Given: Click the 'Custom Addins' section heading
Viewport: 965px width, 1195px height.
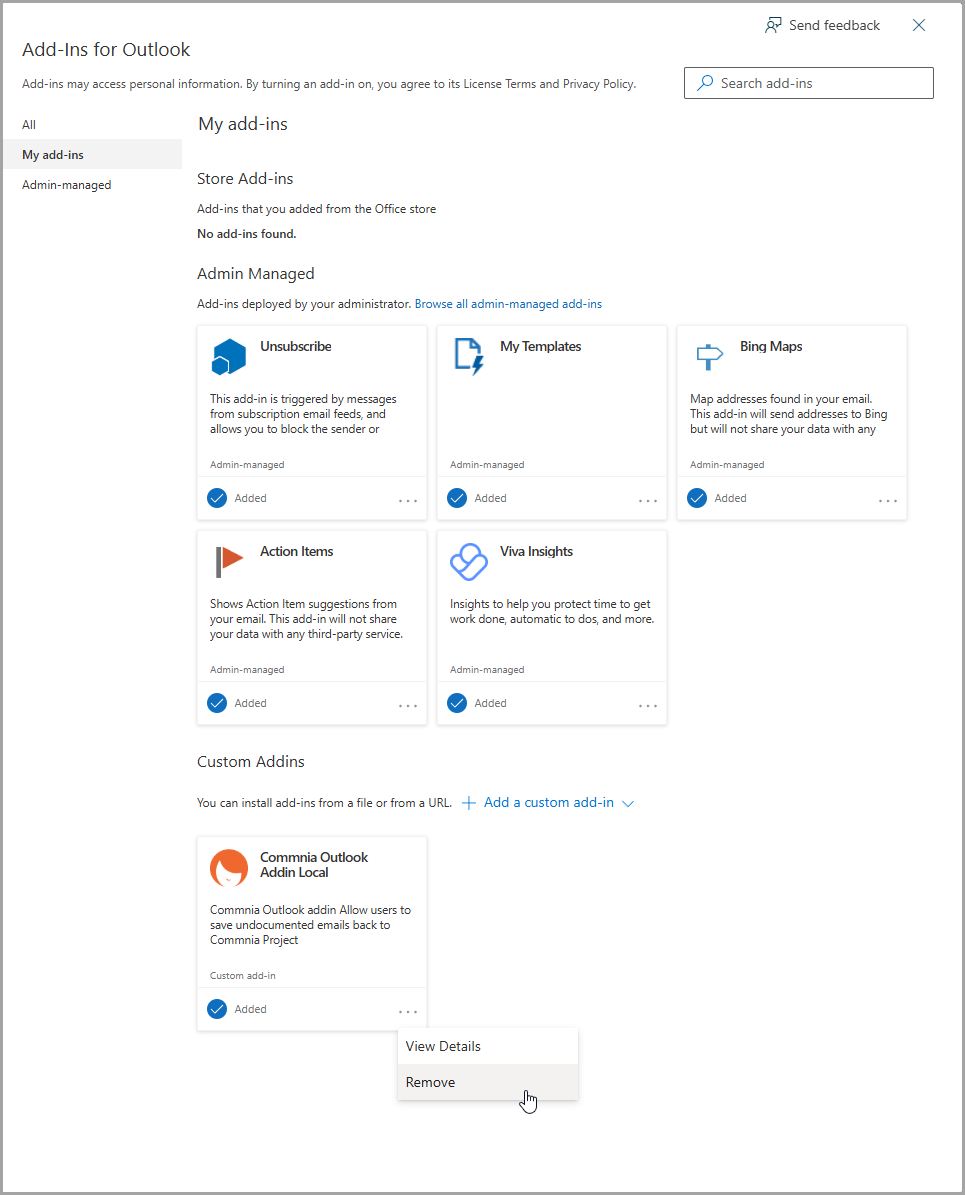Looking at the screenshot, I should 251,761.
